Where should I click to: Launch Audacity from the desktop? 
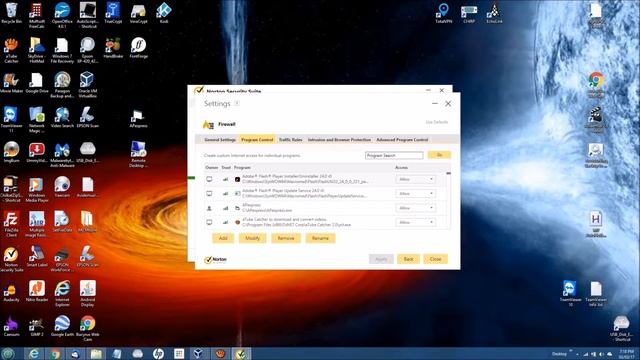point(11,291)
